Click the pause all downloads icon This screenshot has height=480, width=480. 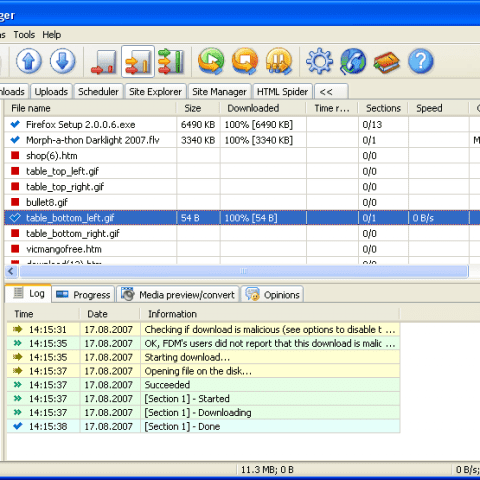(279, 61)
